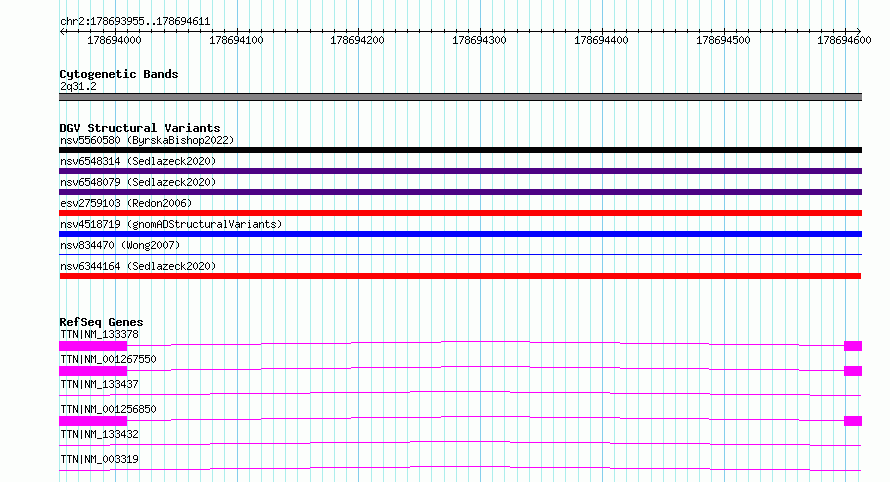Image resolution: width=890 pixels, height=482 pixels.
Task: Click the purple nsv6548079 variant bar
Action: (460, 192)
